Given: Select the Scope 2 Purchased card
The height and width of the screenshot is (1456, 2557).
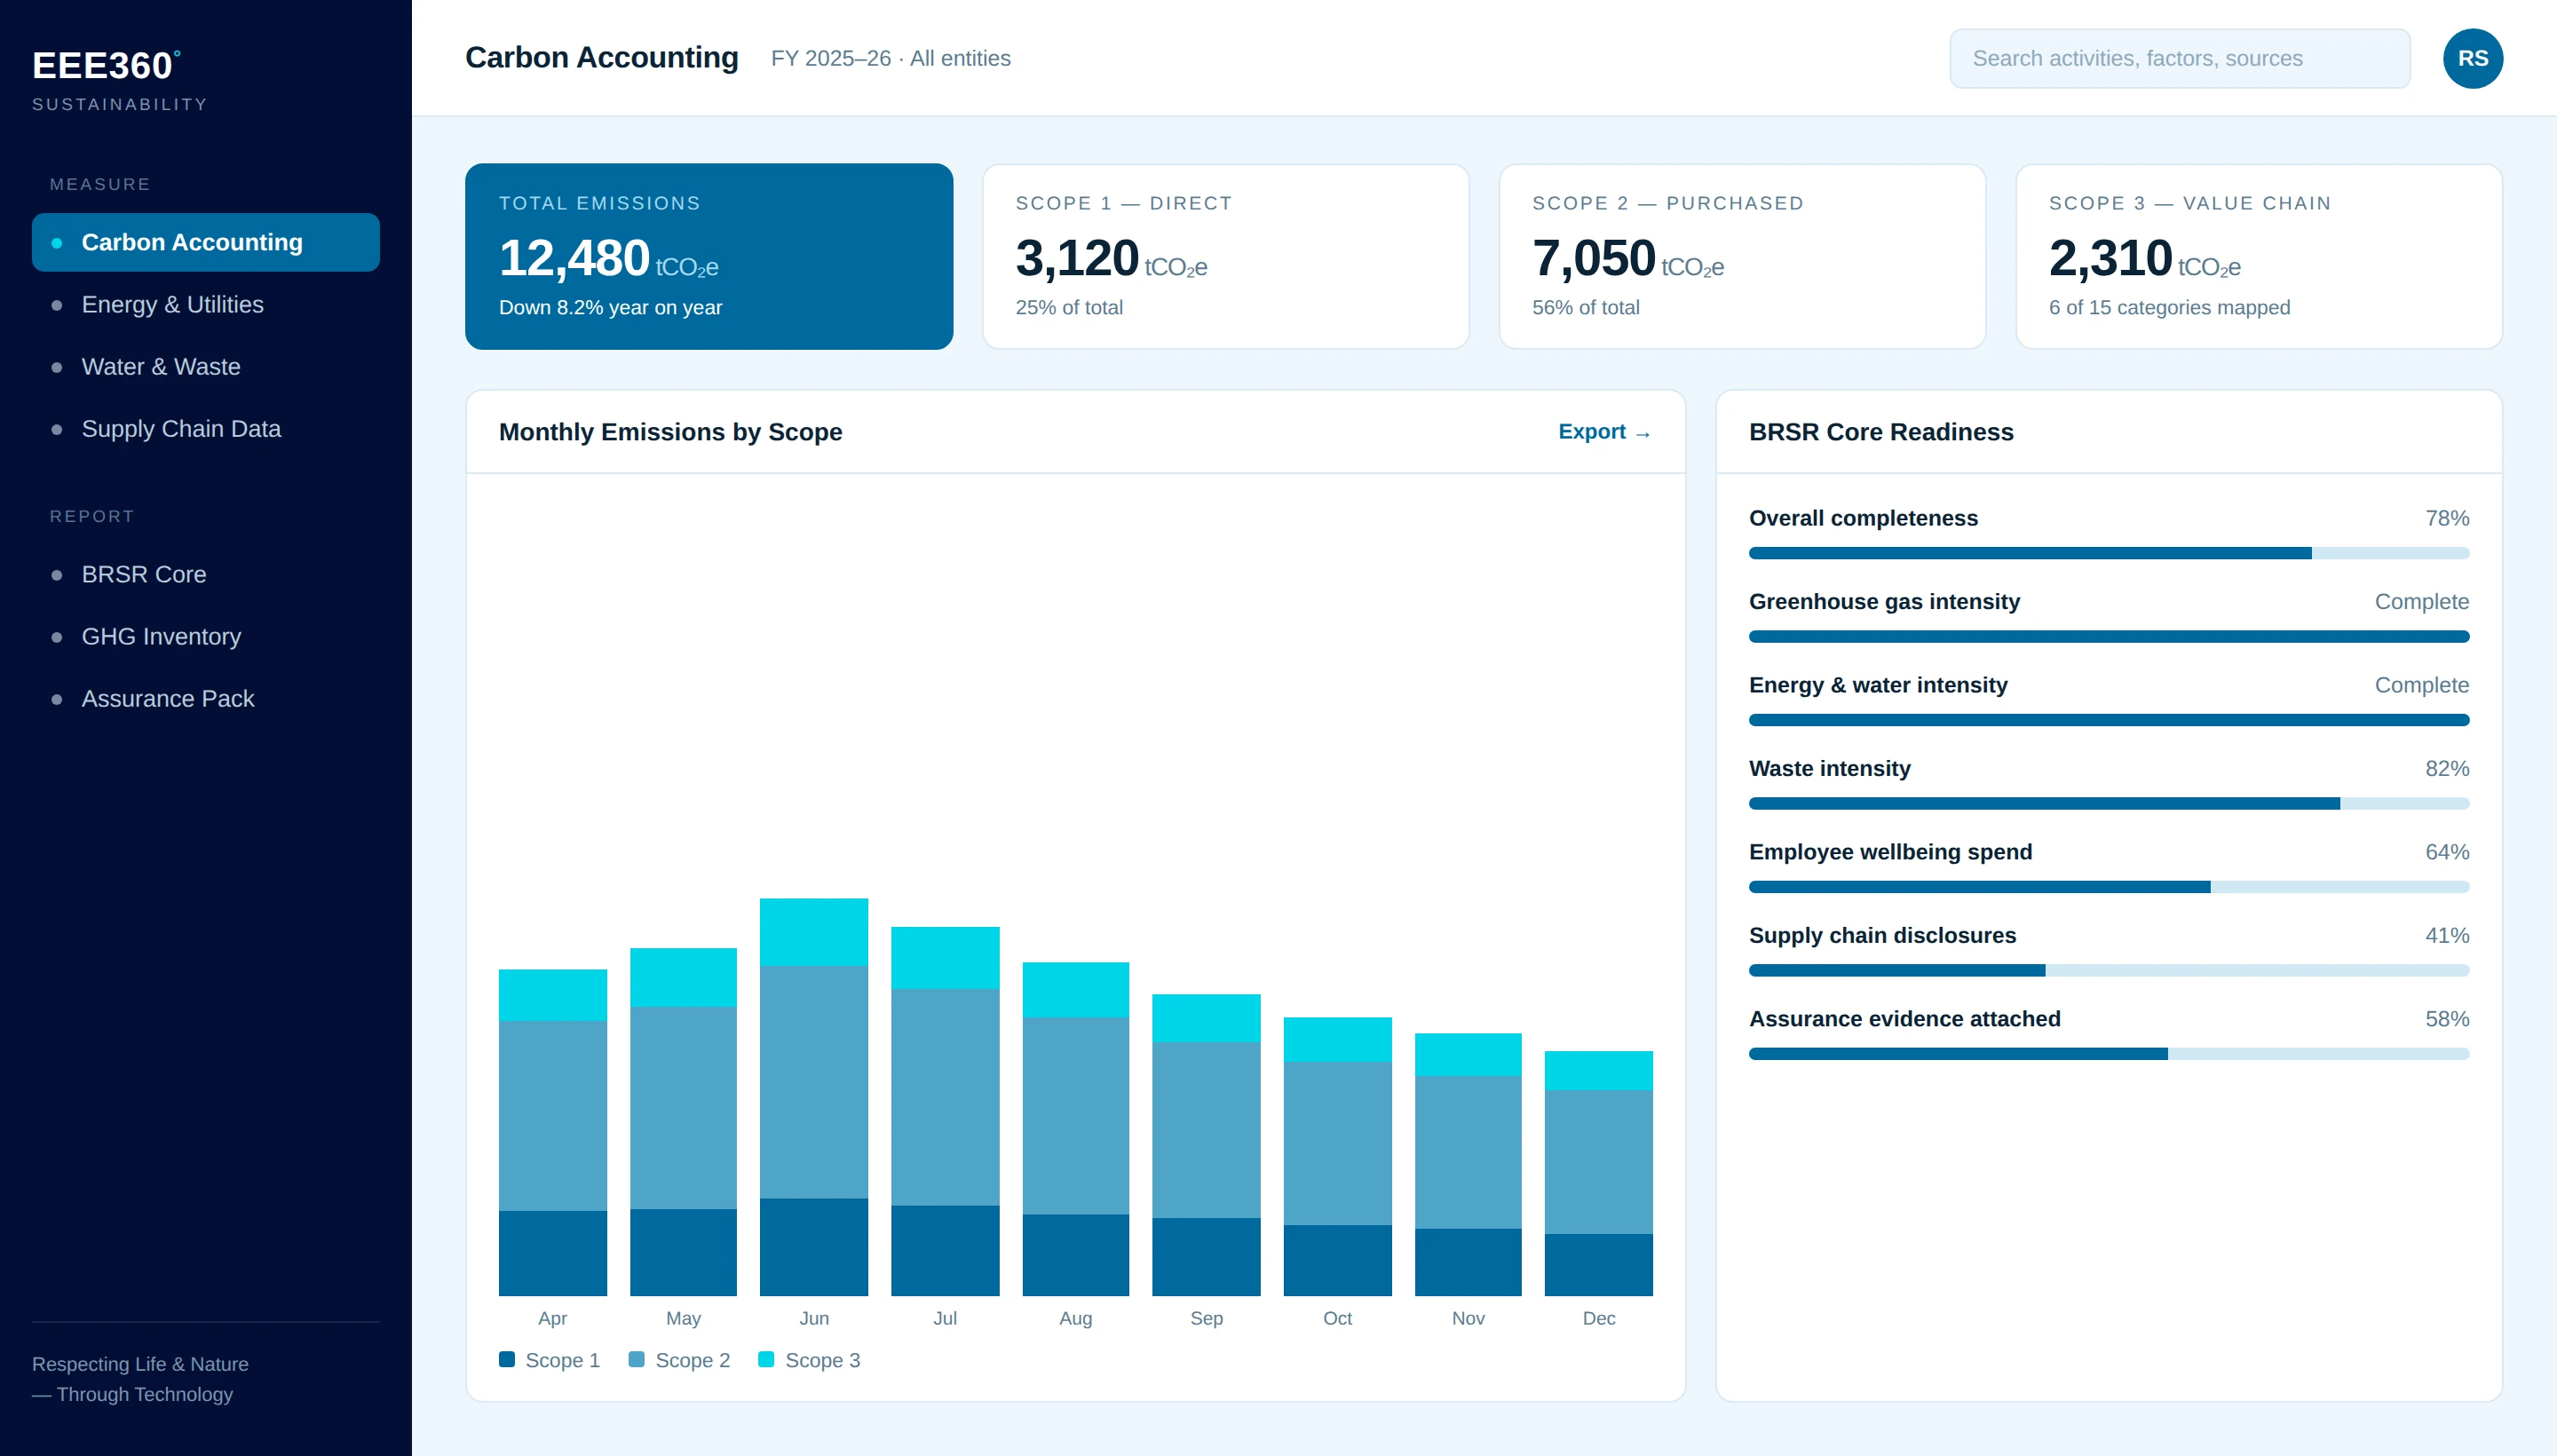Looking at the screenshot, I should coord(1742,256).
